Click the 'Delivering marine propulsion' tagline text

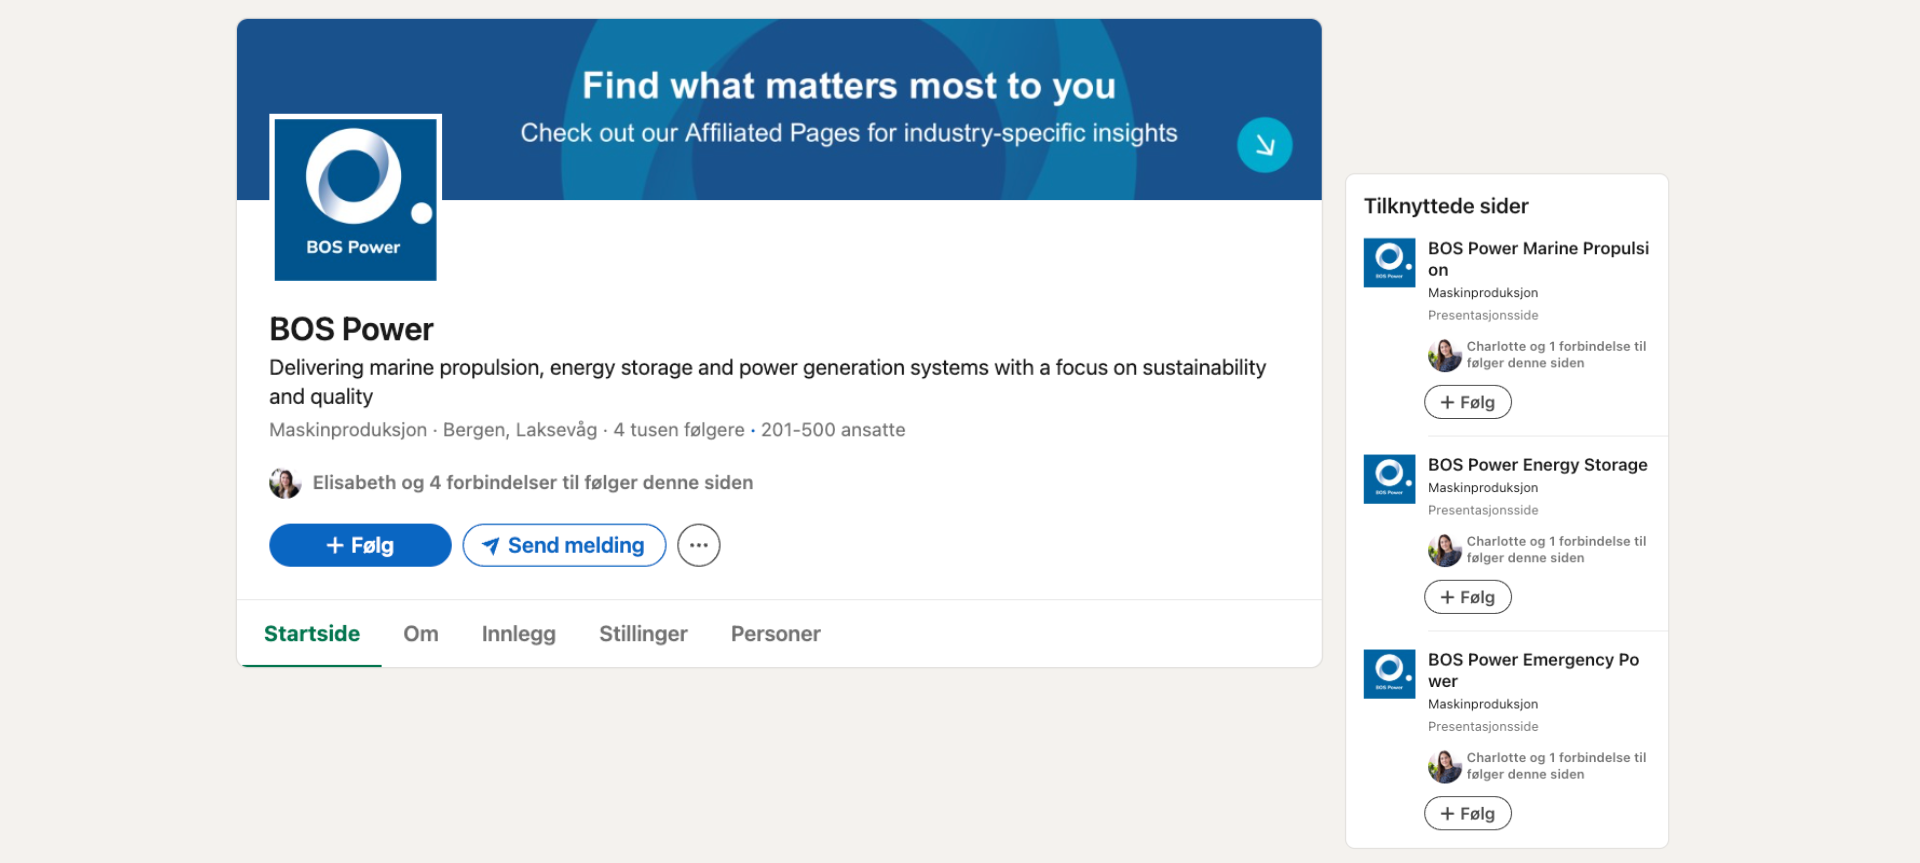point(767,382)
